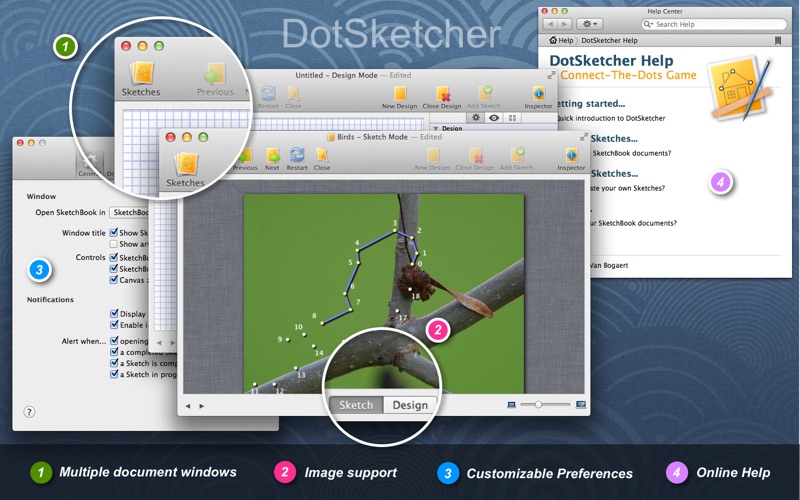Go to Previous sketch in Birds window
Viewport: 800px width, 500px height.
tap(245, 159)
